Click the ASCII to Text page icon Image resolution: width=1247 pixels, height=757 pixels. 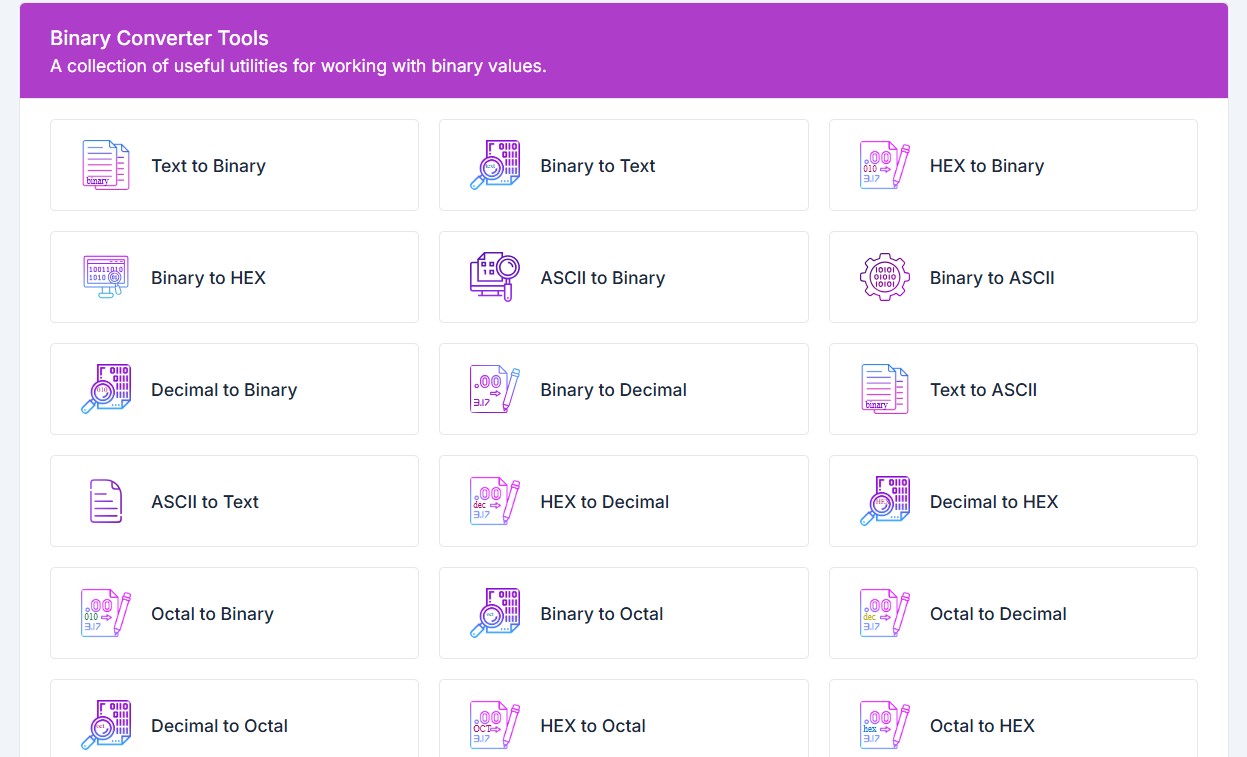[x=105, y=501]
